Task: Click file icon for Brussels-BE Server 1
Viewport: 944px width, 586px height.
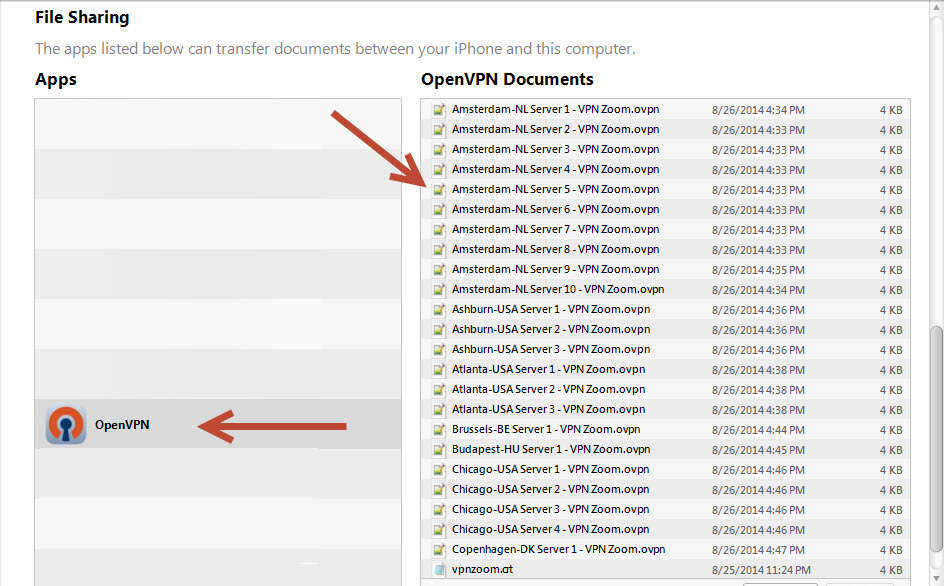Action: pos(439,429)
